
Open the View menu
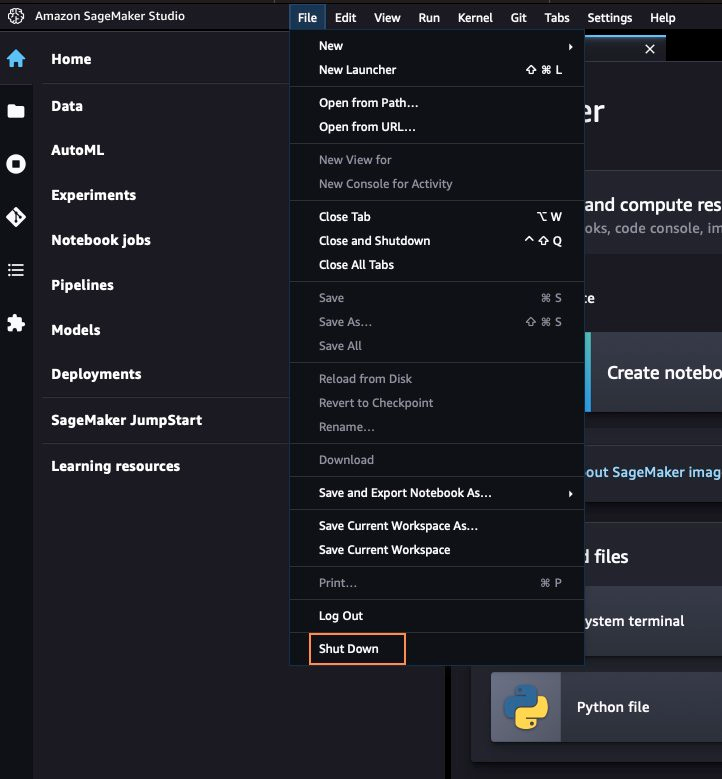(x=387, y=17)
